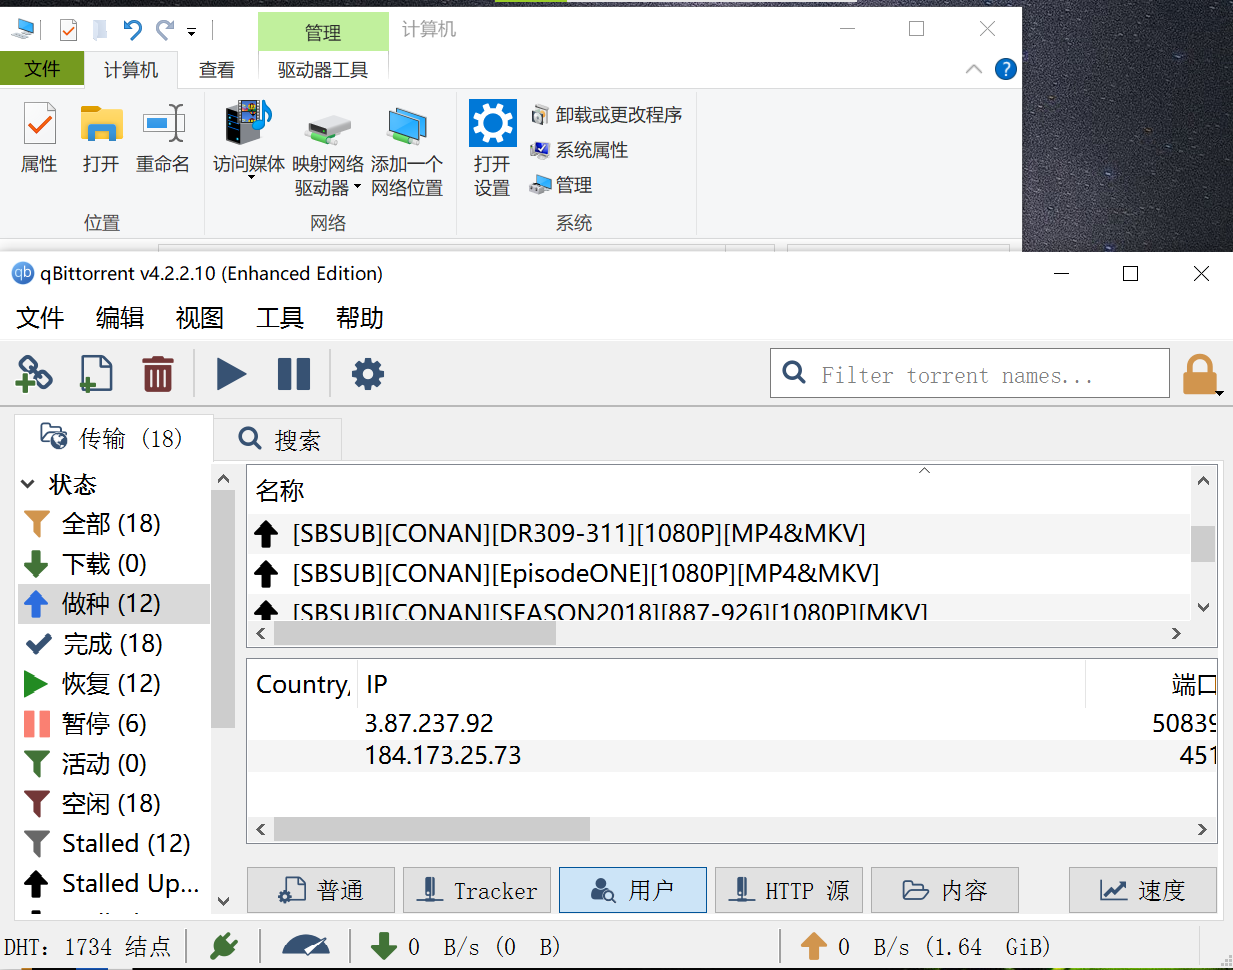Filter by 暂停 (6)
The width and height of the screenshot is (1233, 970).
click(x=114, y=724)
